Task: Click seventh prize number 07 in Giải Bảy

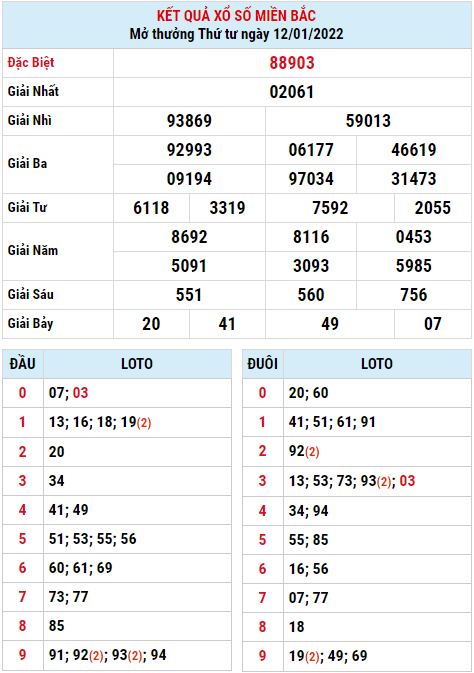Action: [x=433, y=324]
